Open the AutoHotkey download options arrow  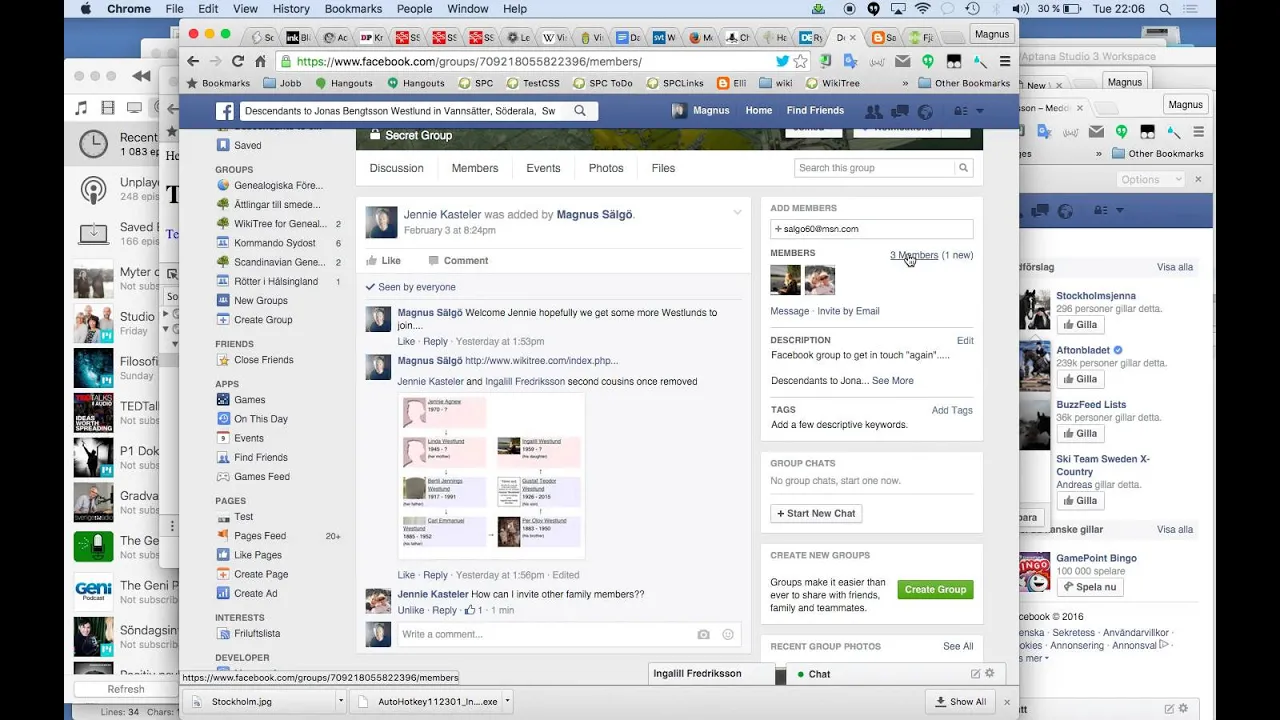(x=507, y=701)
